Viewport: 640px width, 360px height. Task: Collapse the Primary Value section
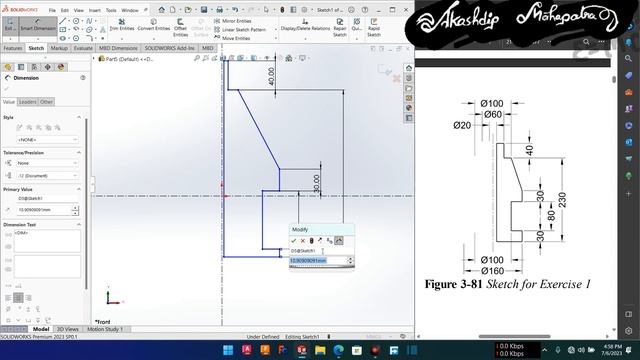(x=79, y=189)
